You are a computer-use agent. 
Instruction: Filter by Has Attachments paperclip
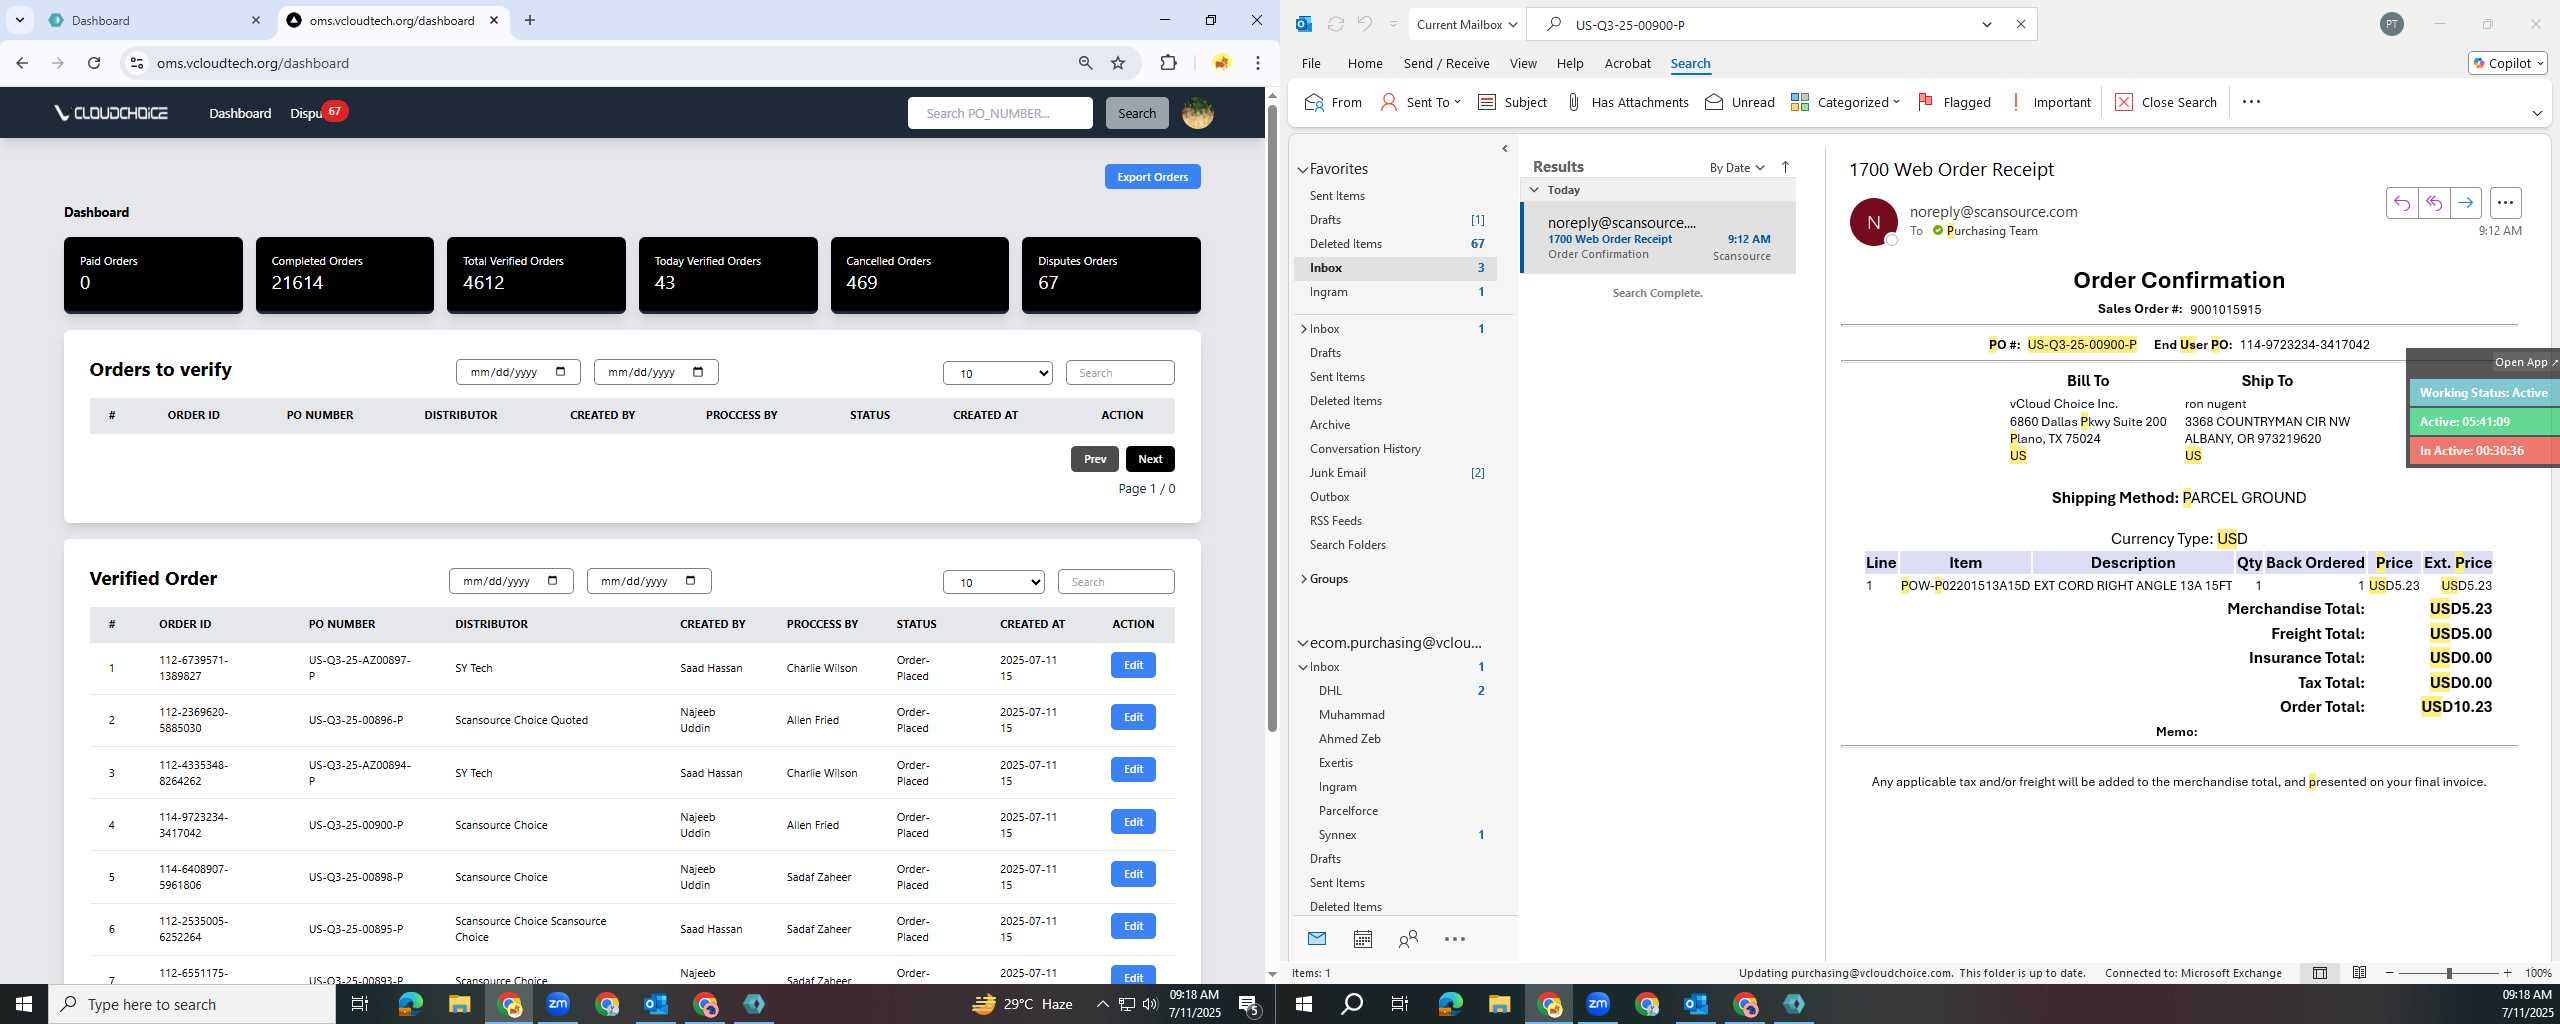(1627, 102)
